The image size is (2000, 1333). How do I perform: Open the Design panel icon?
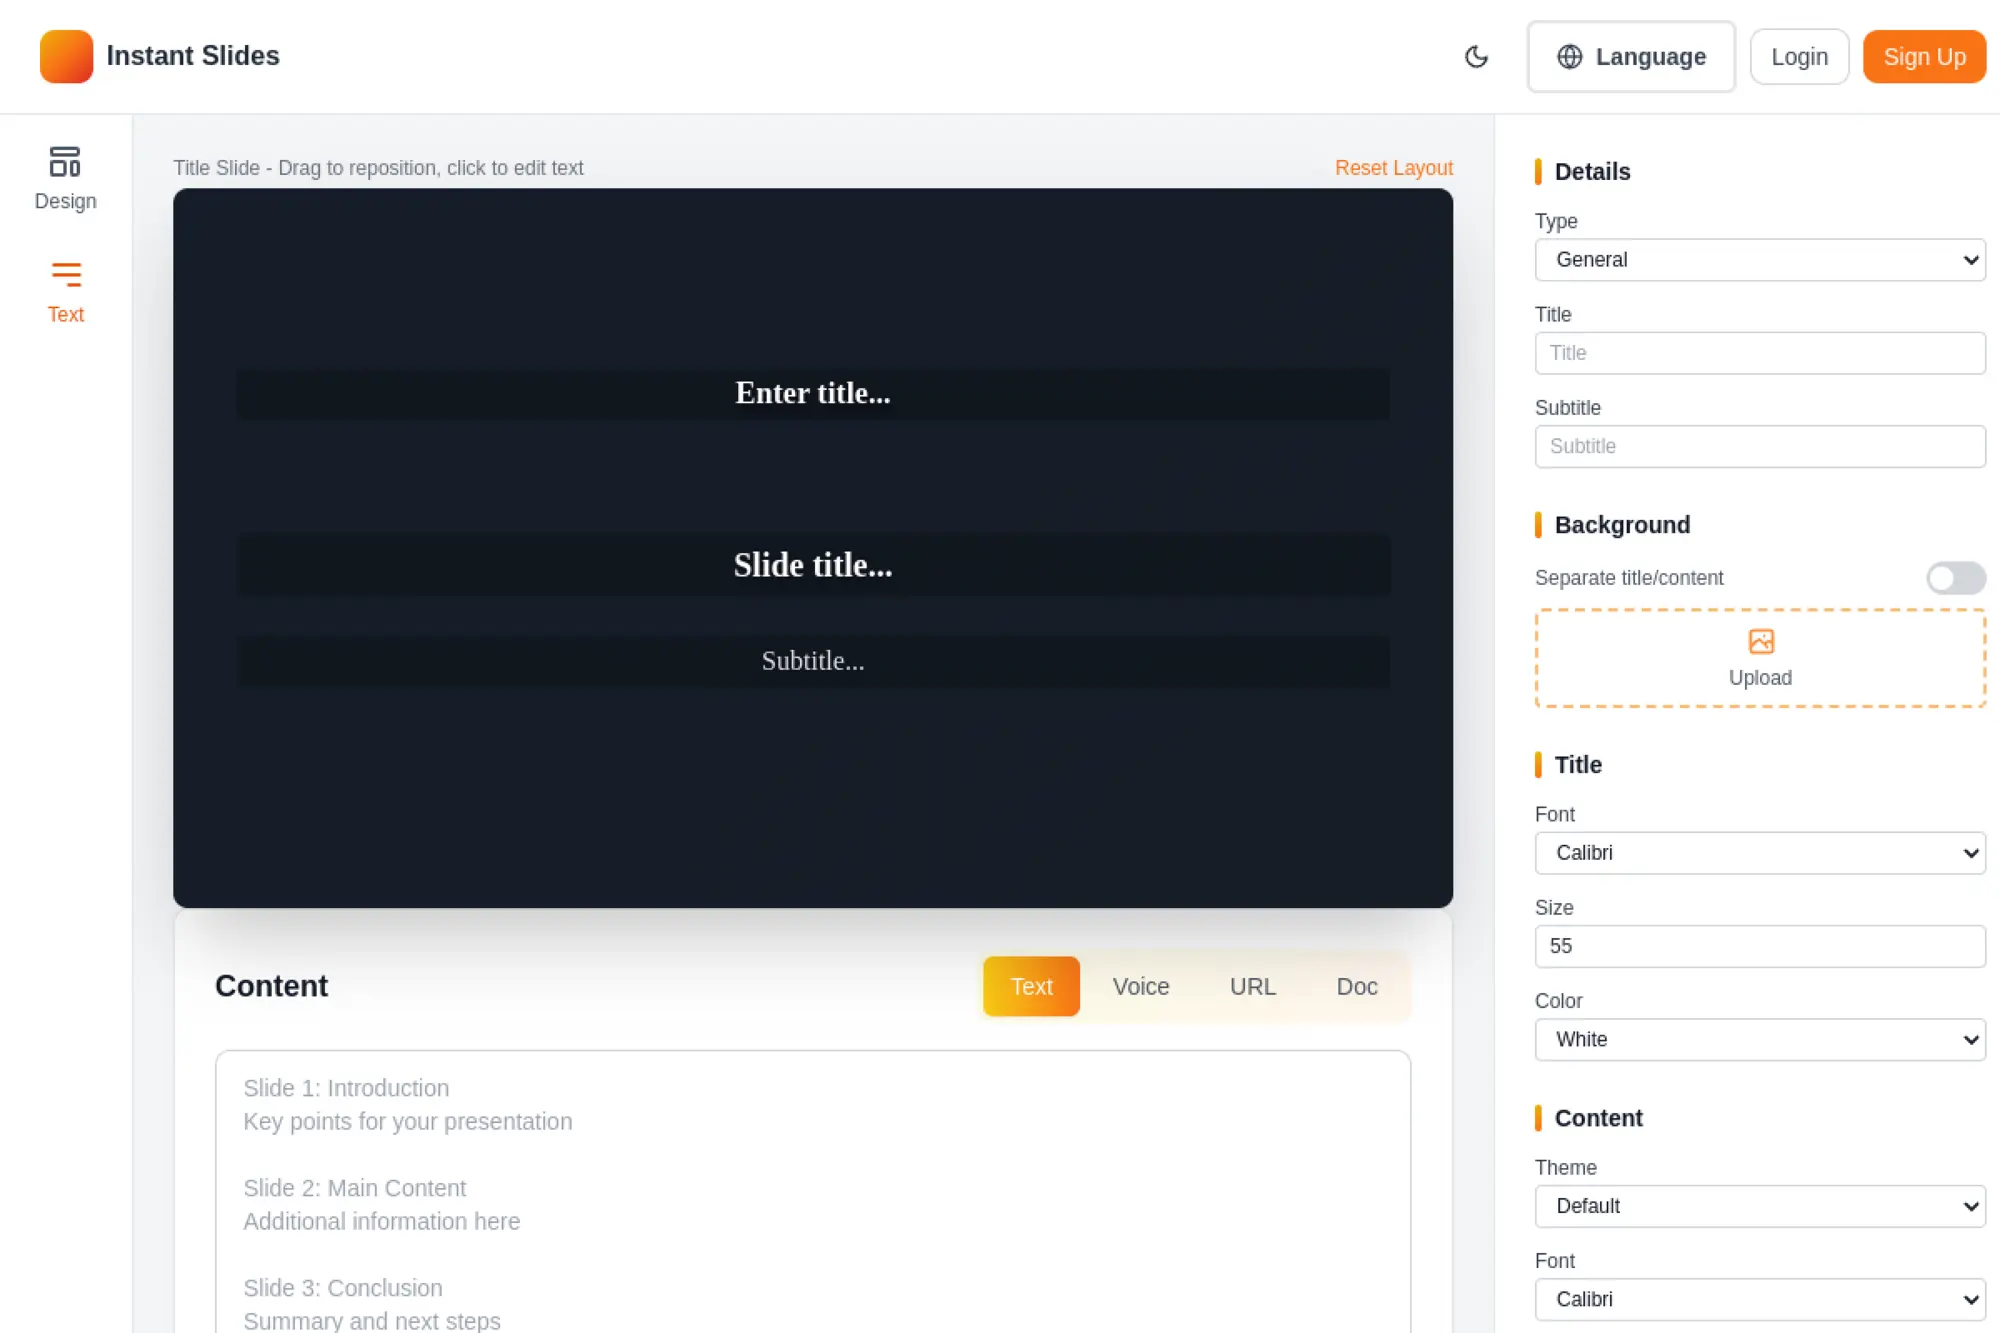coord(65,162)
